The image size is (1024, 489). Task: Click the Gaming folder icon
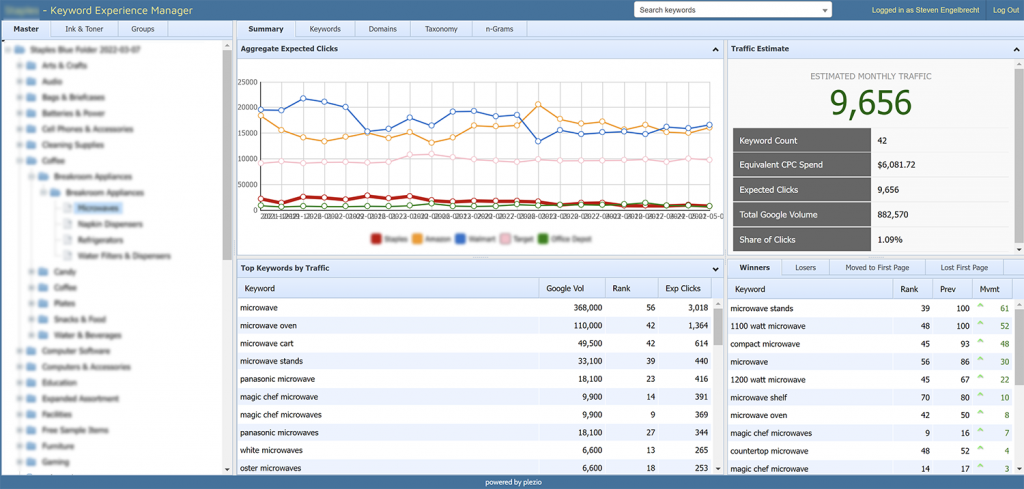(31, 463)
